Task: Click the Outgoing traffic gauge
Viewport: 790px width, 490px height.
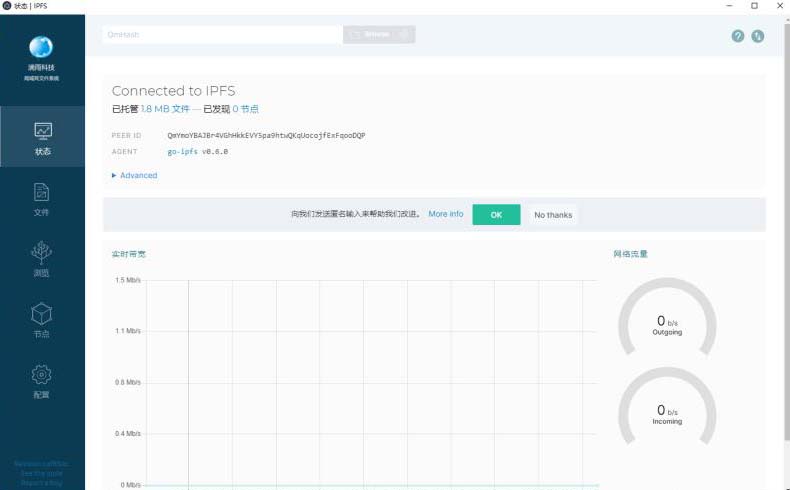Action: tap(667, 322)
